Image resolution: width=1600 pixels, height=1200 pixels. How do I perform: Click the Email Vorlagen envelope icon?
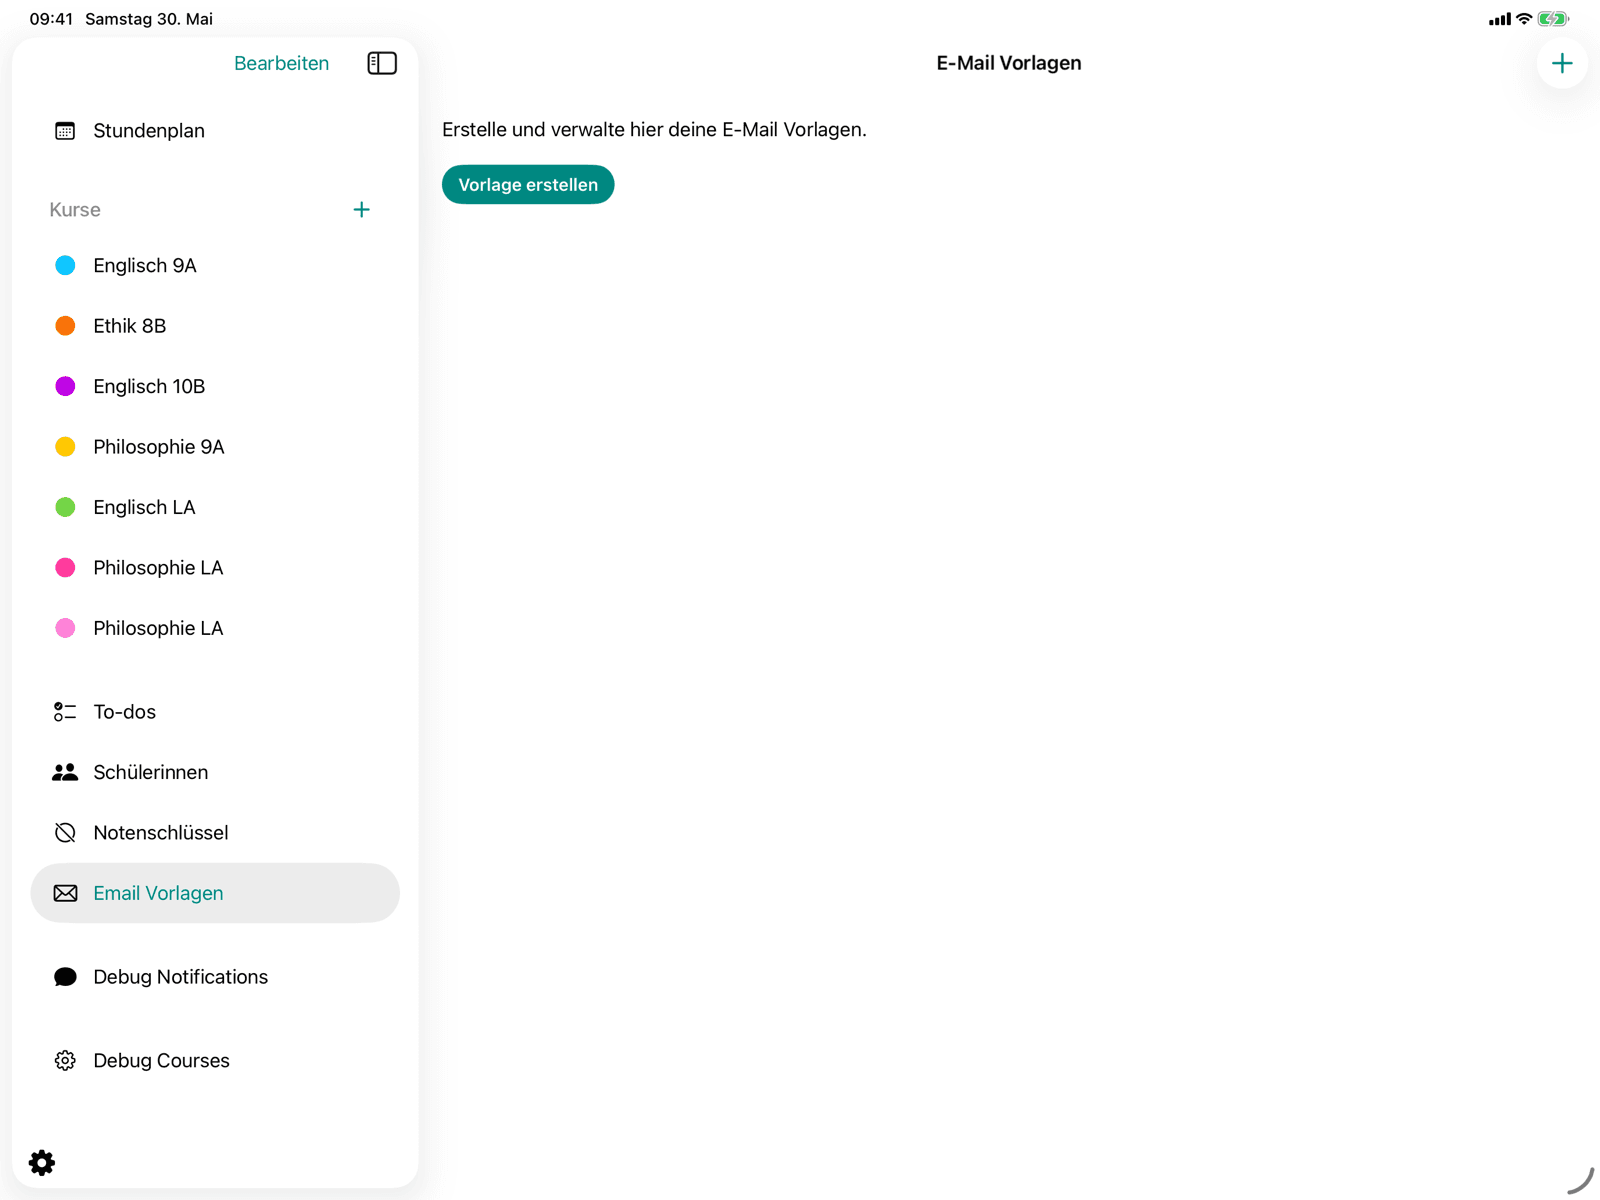coord(65,893)
